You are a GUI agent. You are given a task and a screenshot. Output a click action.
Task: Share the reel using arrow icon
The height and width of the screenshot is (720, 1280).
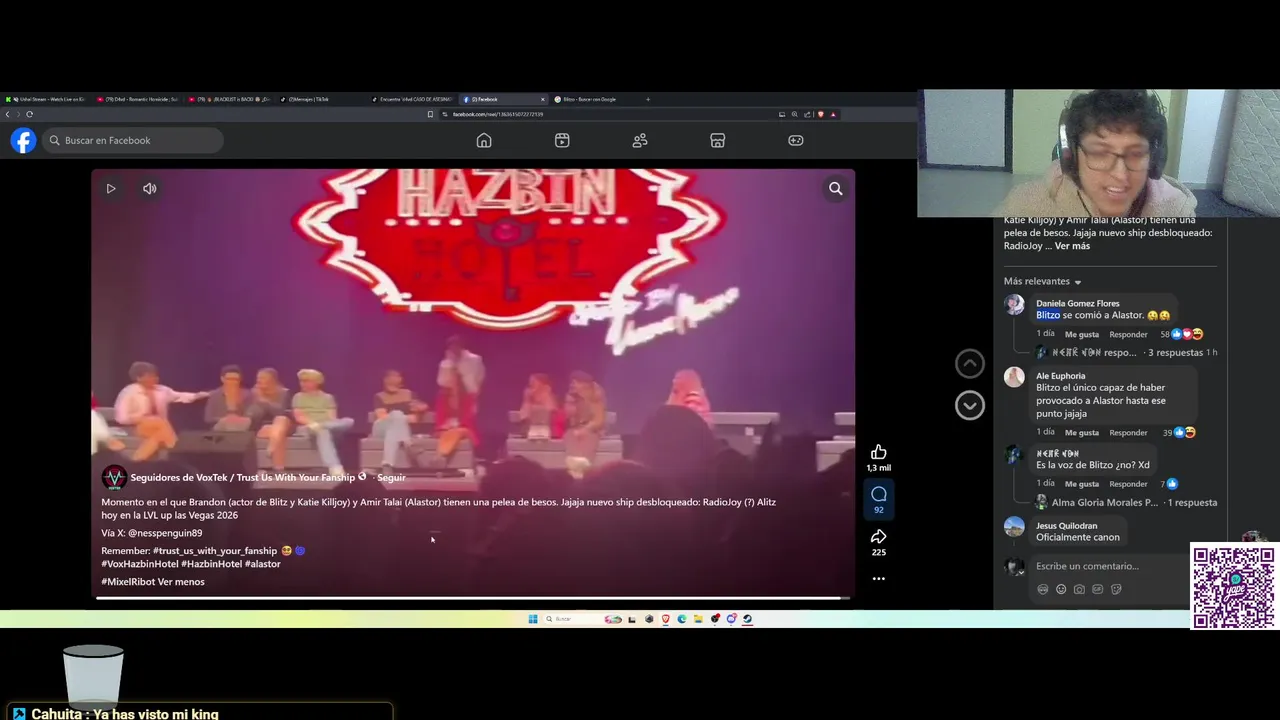[879, 537]
